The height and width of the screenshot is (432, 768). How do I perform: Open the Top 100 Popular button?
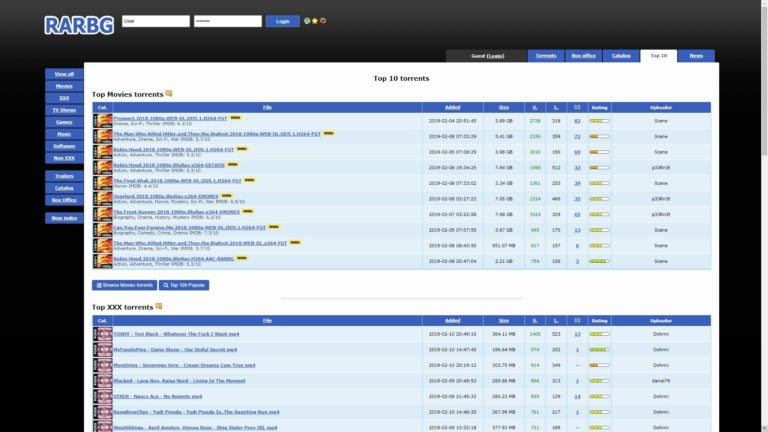[x=183, y=285]
